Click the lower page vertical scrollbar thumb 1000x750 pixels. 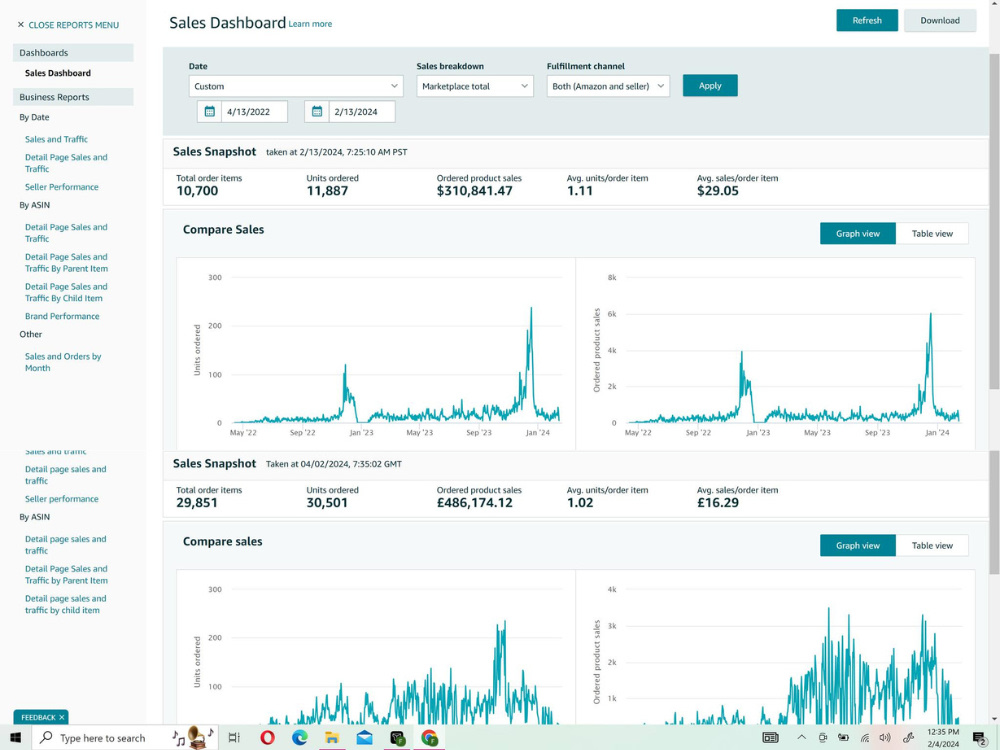click(994, 512)
